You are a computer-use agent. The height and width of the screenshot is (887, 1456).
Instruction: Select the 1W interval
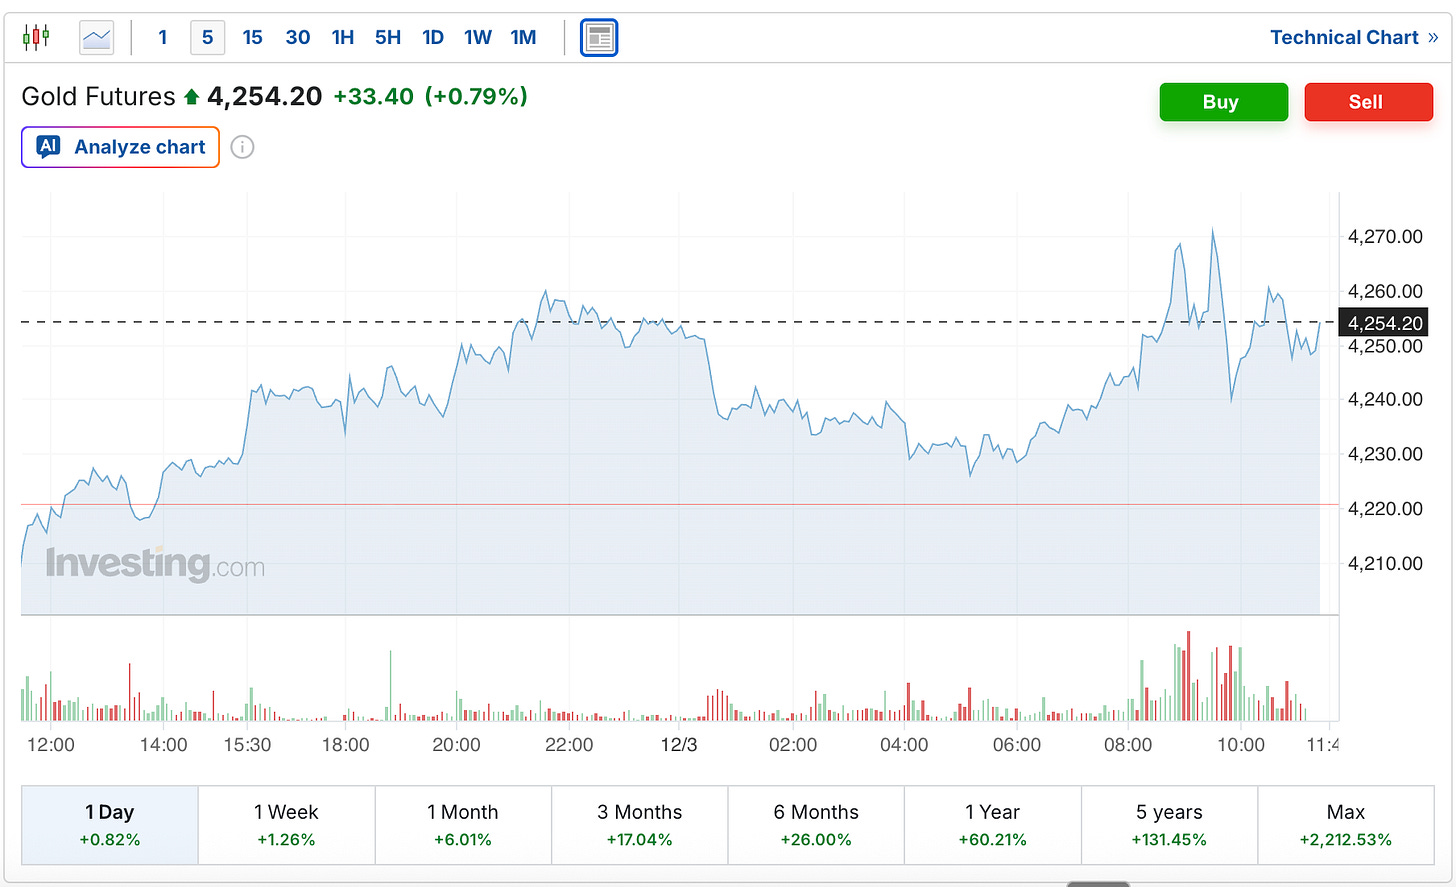click(x=478, y=38)
